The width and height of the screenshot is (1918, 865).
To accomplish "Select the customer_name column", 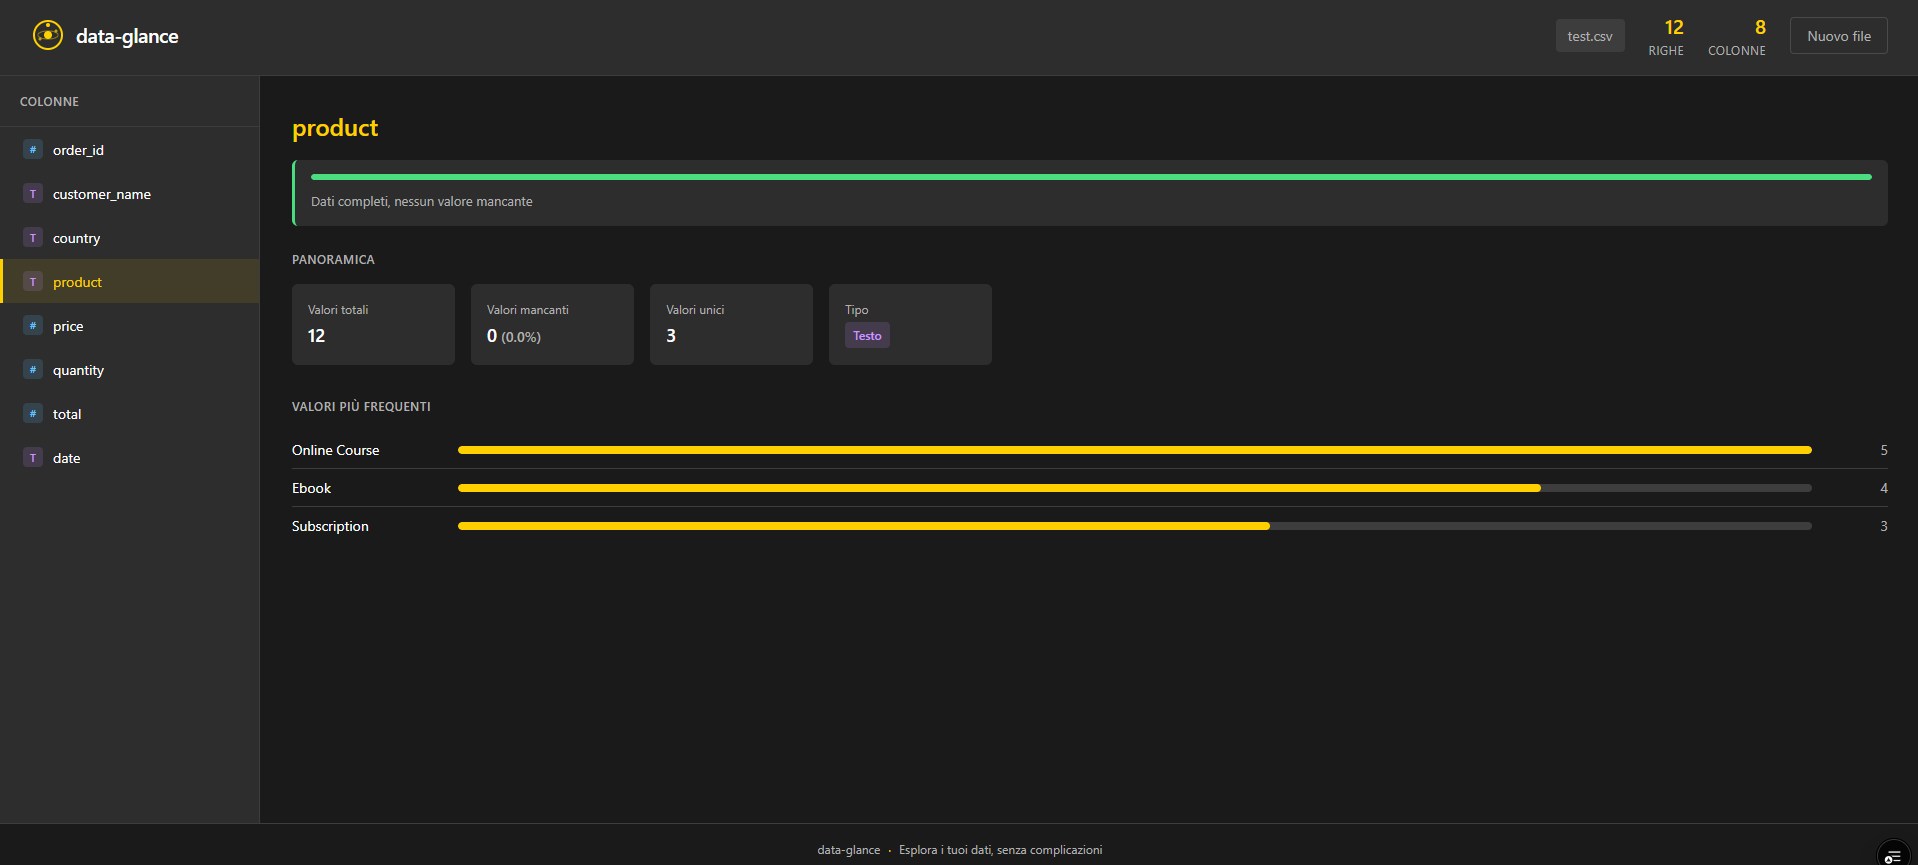I will [x=101, y=194].
